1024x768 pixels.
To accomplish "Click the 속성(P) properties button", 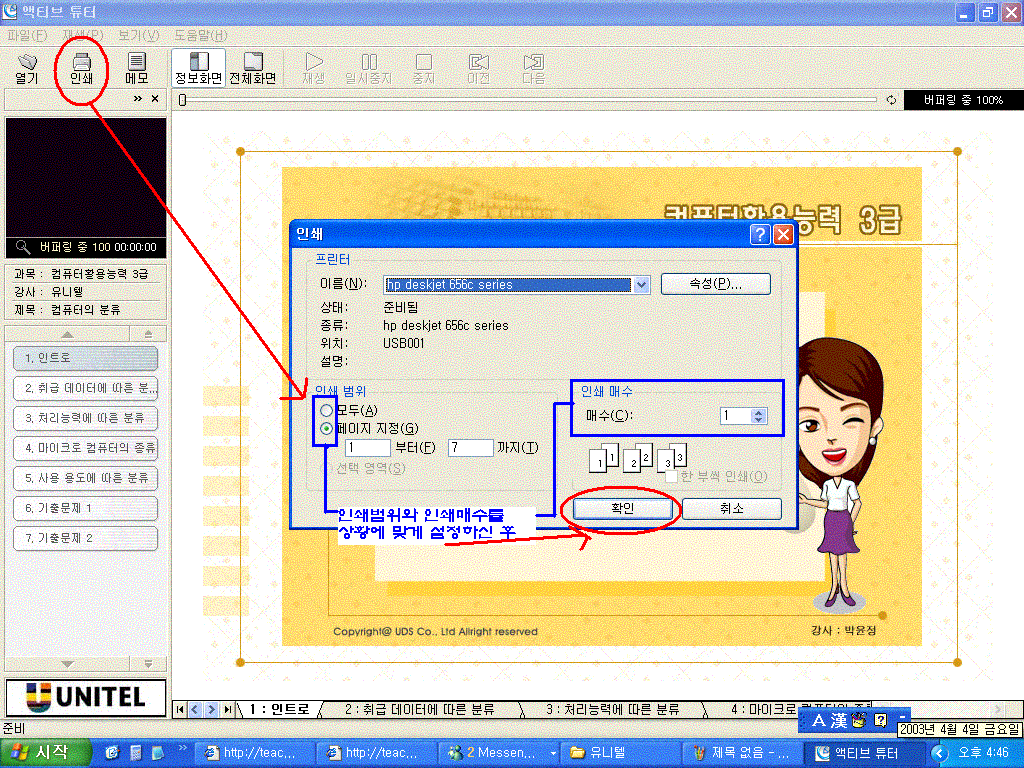I will click(715, 284).
